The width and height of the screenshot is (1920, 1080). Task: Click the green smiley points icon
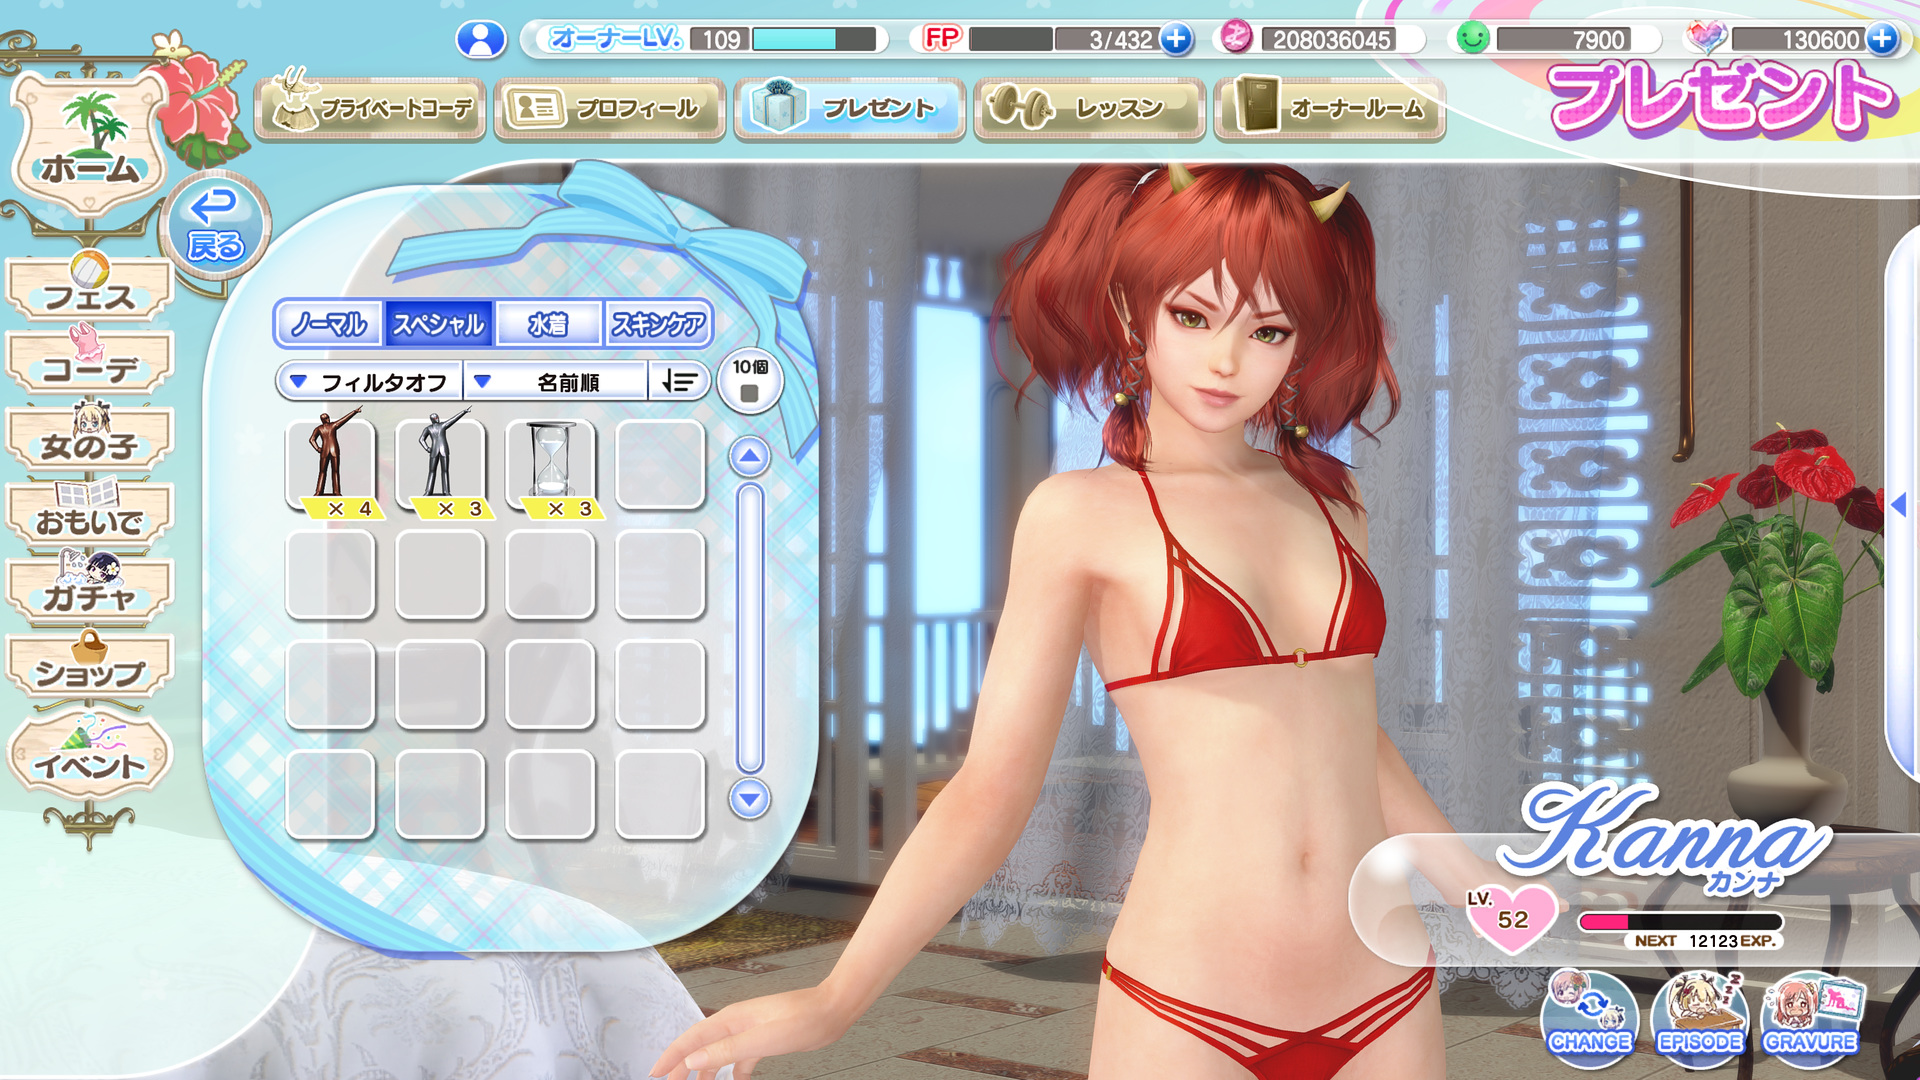tap(1472, 38)
